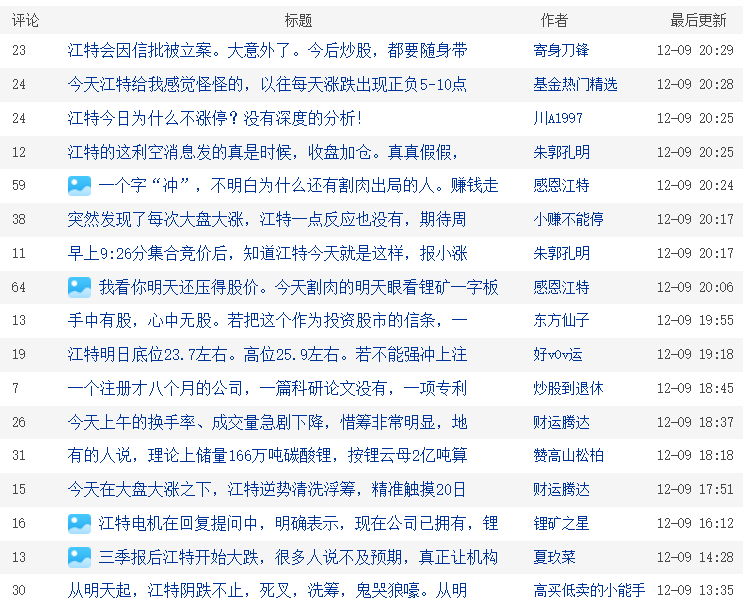This screenshot has width=744, height=600.
Task: View author profile 东方仙子
Action: [x=561, y=321]
